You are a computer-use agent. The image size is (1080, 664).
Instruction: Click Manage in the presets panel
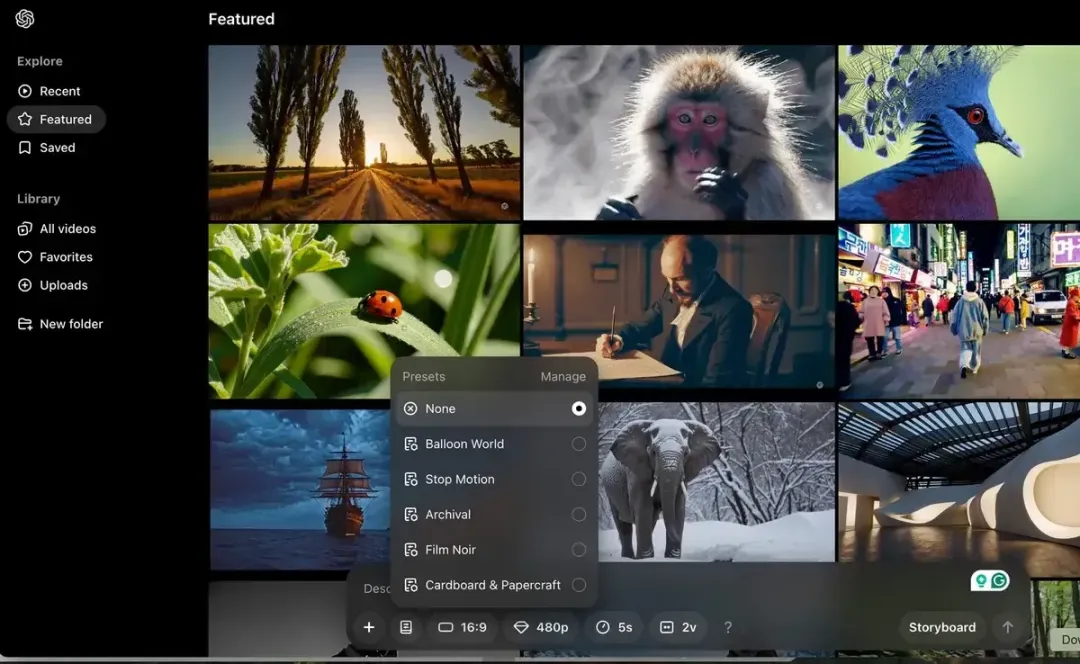pos(563,377)
